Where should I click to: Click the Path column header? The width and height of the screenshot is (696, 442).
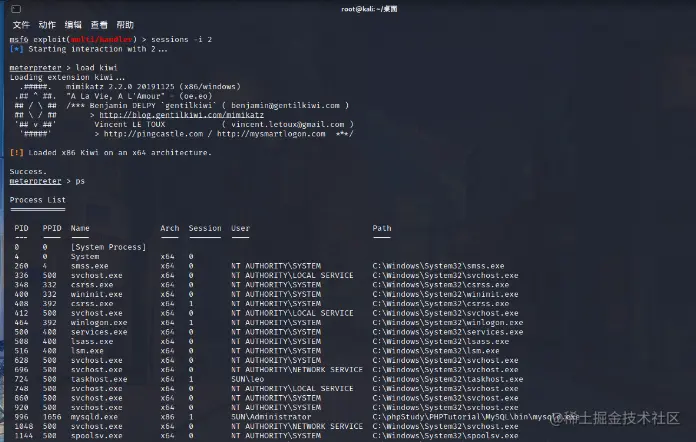point(382,228)
